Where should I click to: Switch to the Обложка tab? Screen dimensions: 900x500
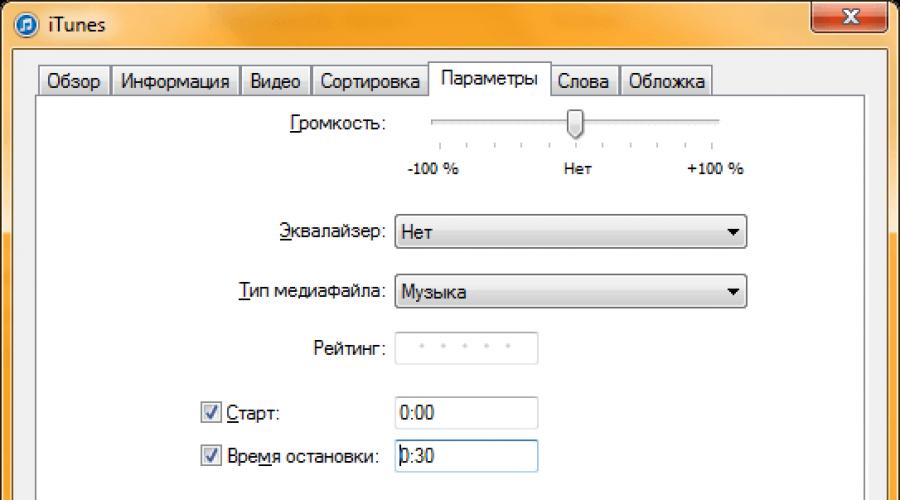point(666,81)
